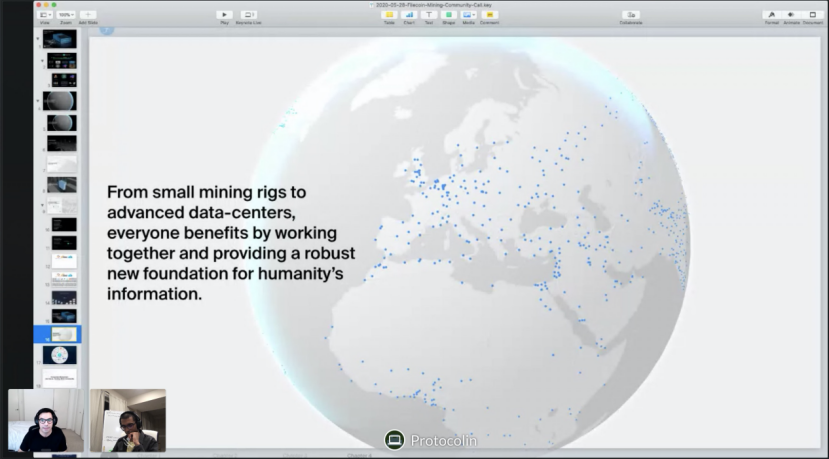Insert a Chart from the toolbar

pos(409,15)
